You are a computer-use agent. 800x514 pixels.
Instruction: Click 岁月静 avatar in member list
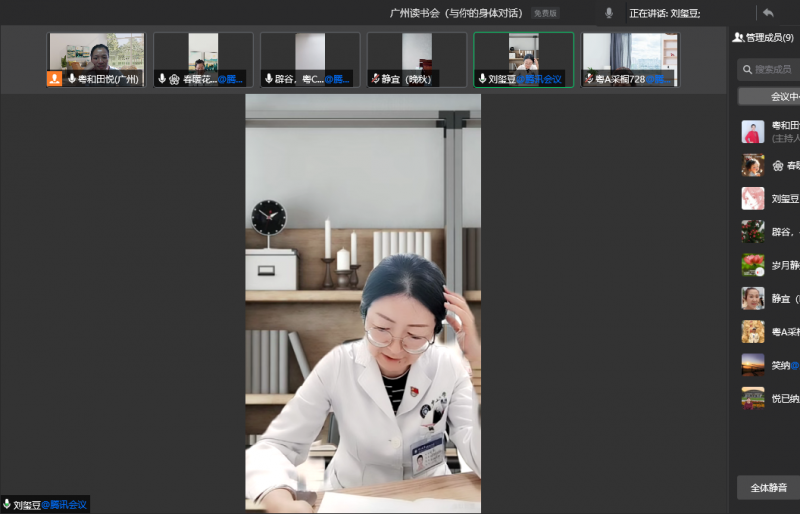(752, 265)
